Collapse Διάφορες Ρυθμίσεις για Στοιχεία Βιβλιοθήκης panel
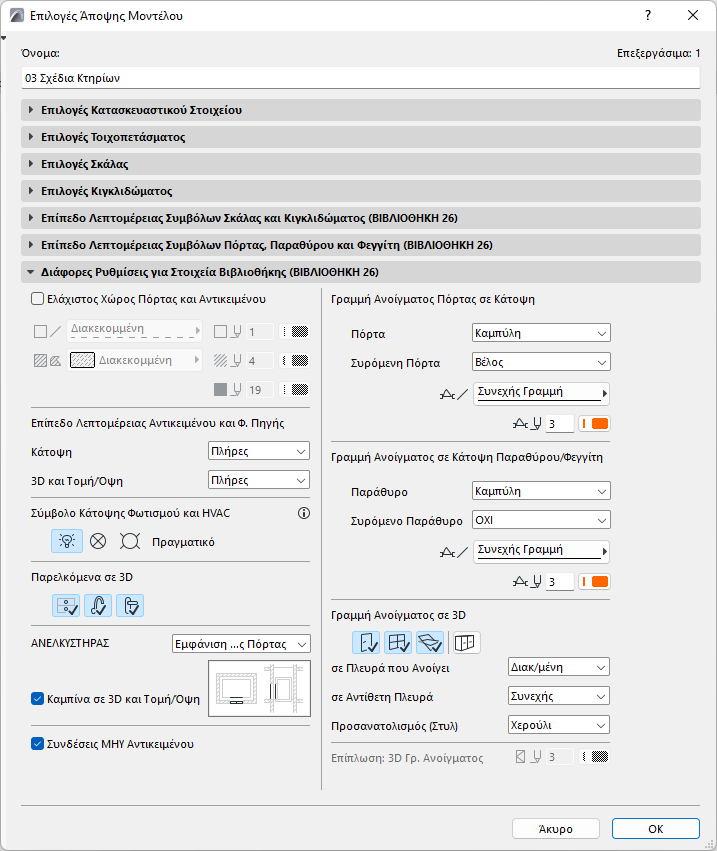The width and height of the screenshot is (717, 851). click(x=361, y=272)
